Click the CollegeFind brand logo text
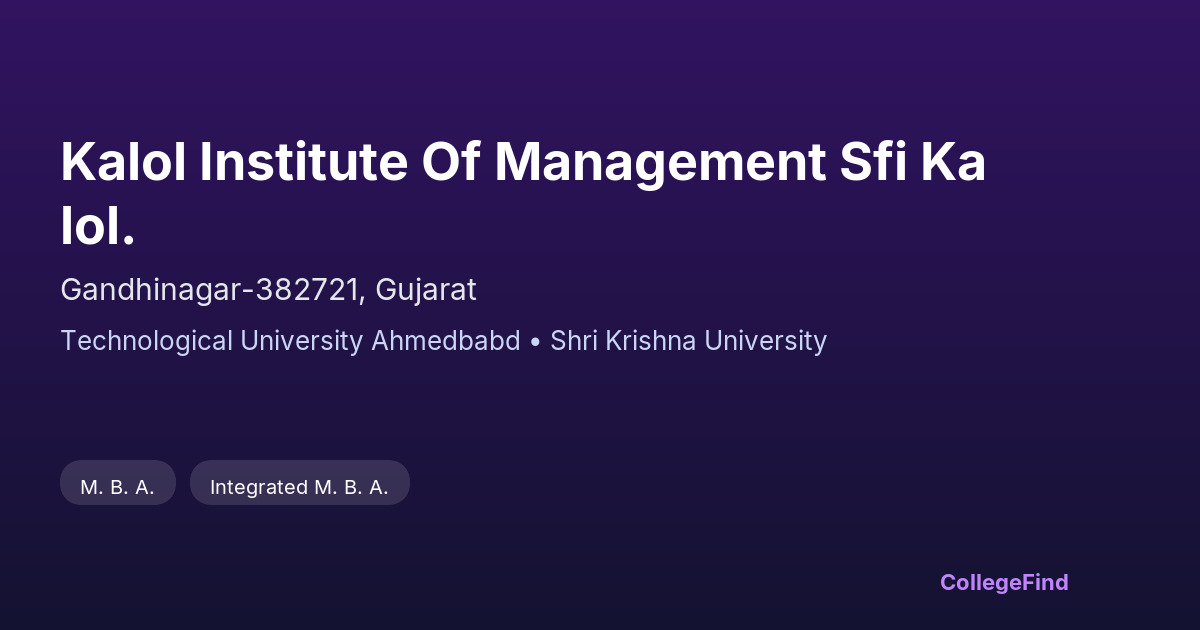Screen dimensions: 1200x630 tap(1004, 582)
